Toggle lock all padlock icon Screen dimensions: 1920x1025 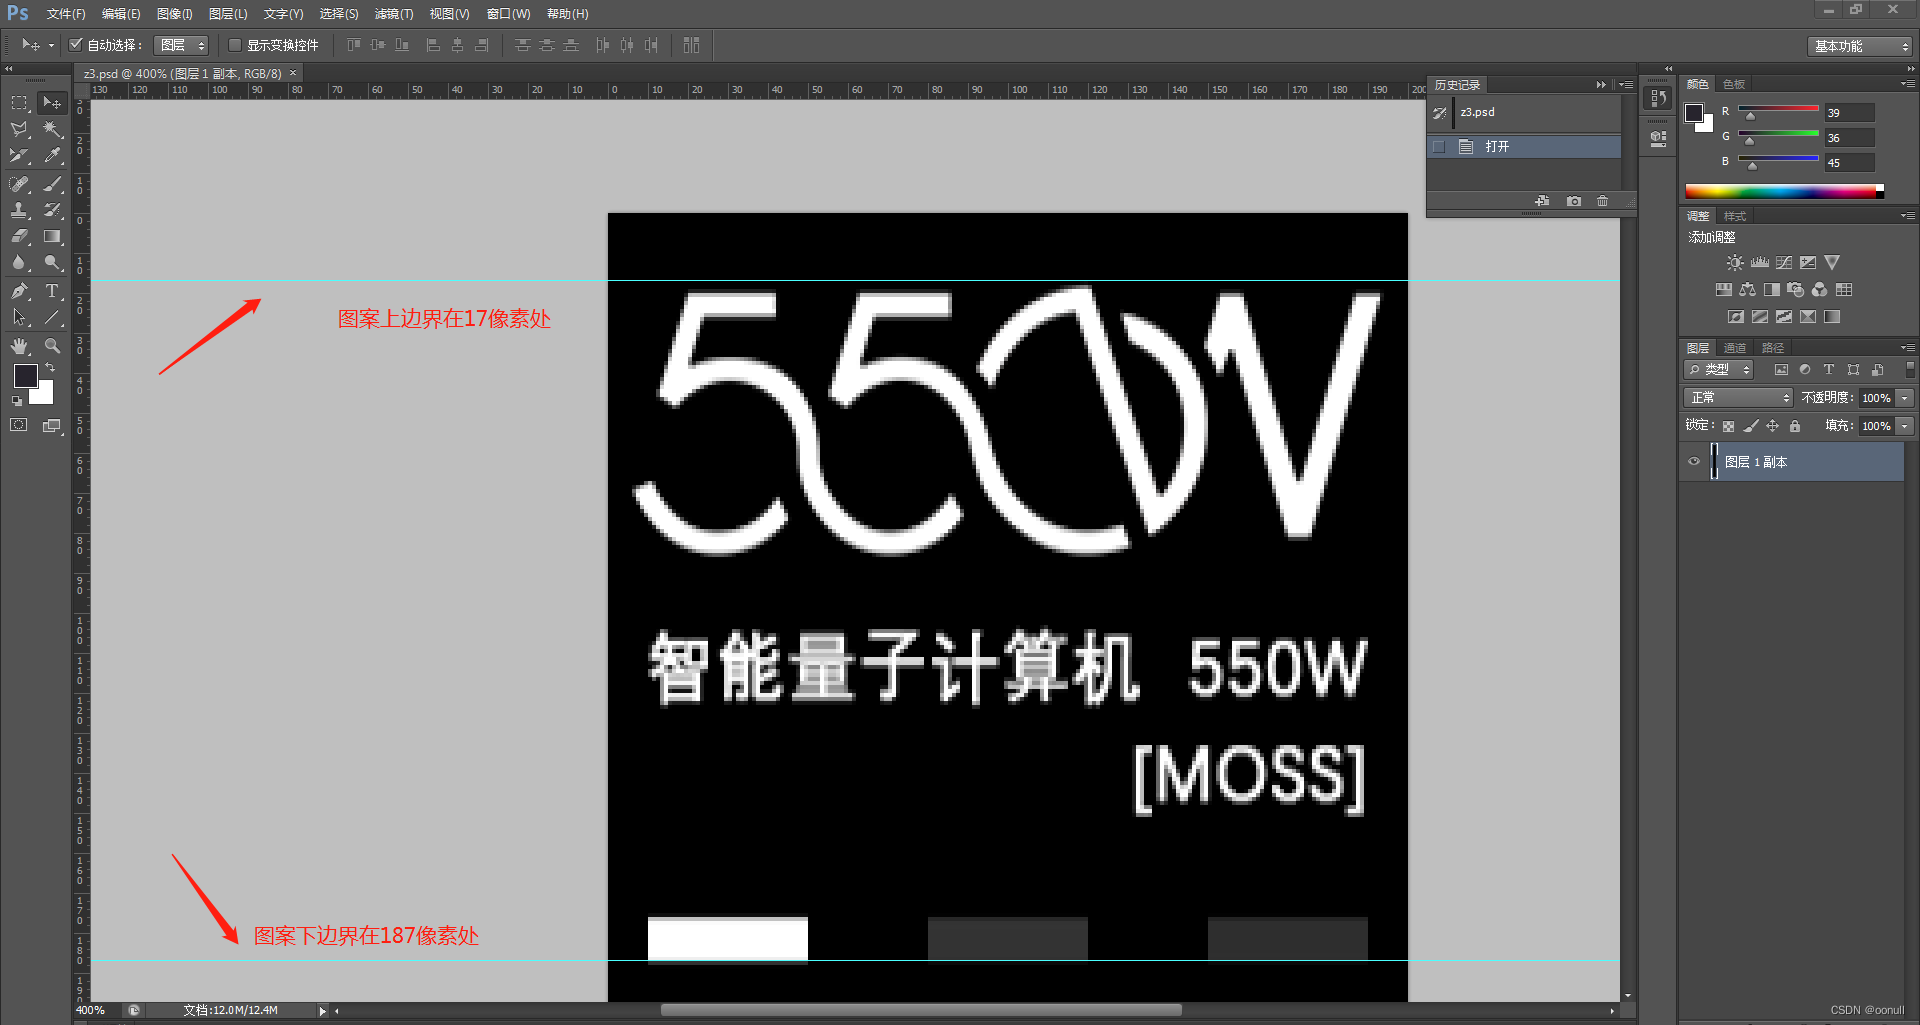[1795, 426]
